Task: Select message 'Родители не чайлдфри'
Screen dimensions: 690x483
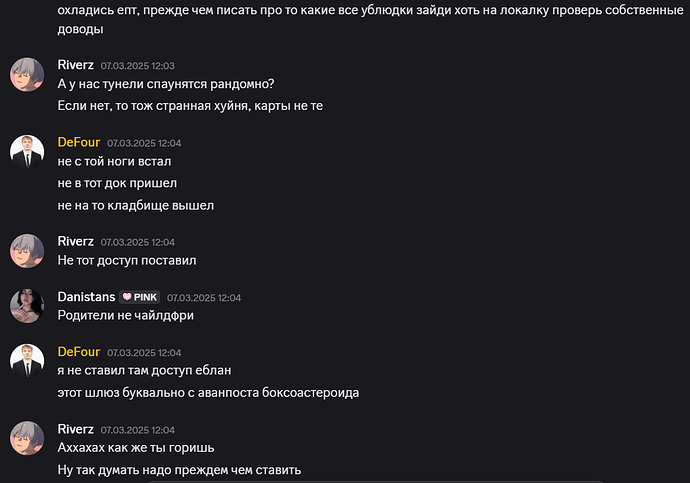Action: pos(126,316)
